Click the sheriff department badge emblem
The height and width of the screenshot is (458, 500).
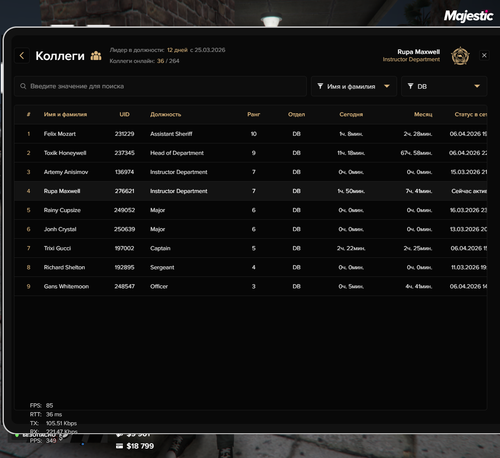[460, 56]
